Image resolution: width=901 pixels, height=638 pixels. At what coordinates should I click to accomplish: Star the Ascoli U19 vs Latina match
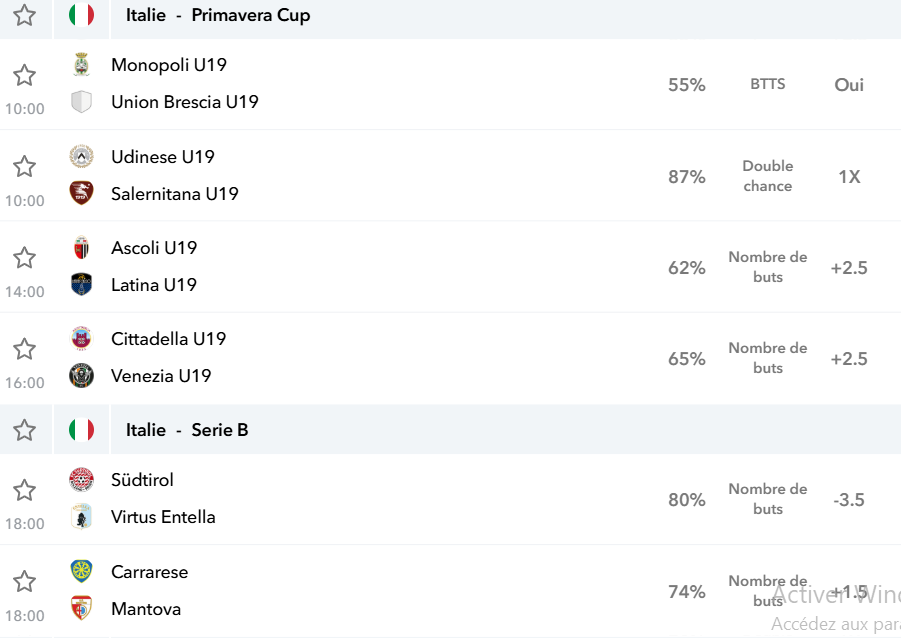24,257
